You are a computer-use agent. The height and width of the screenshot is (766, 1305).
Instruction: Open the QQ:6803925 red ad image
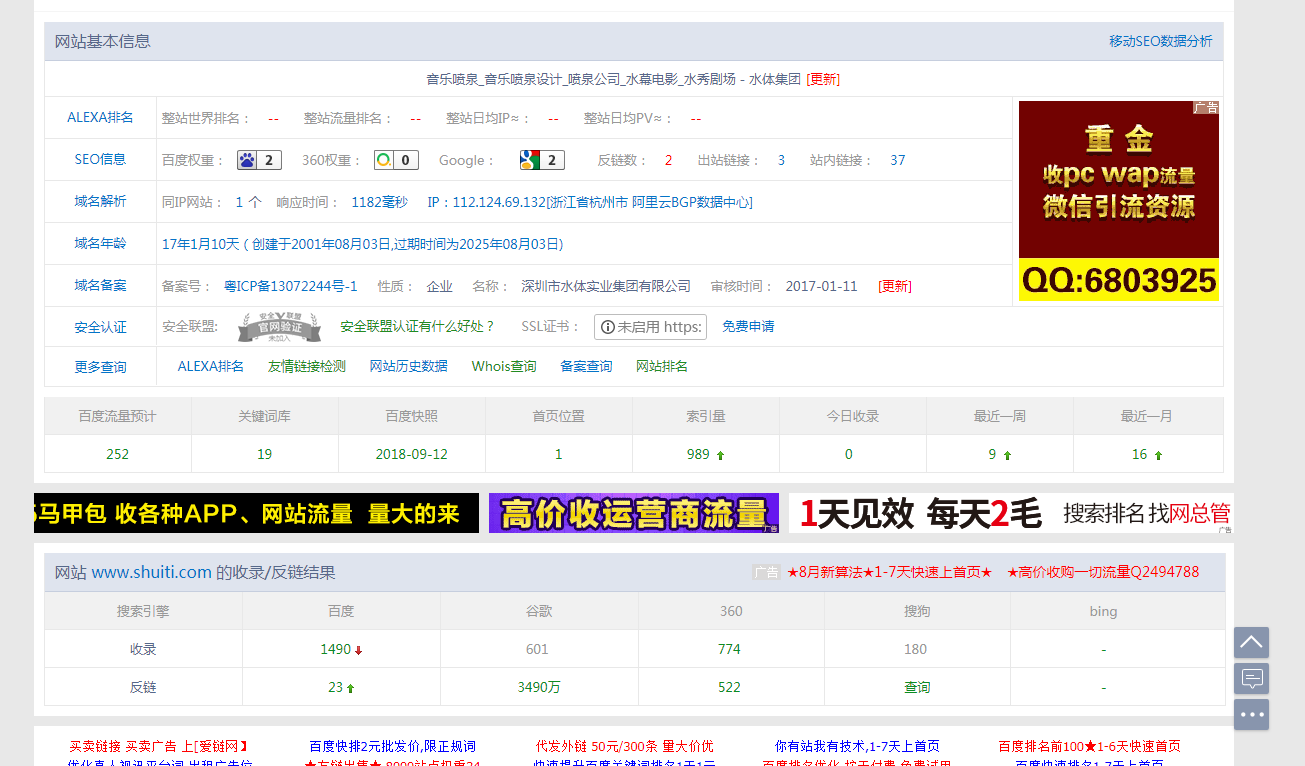coord(1118,200)
